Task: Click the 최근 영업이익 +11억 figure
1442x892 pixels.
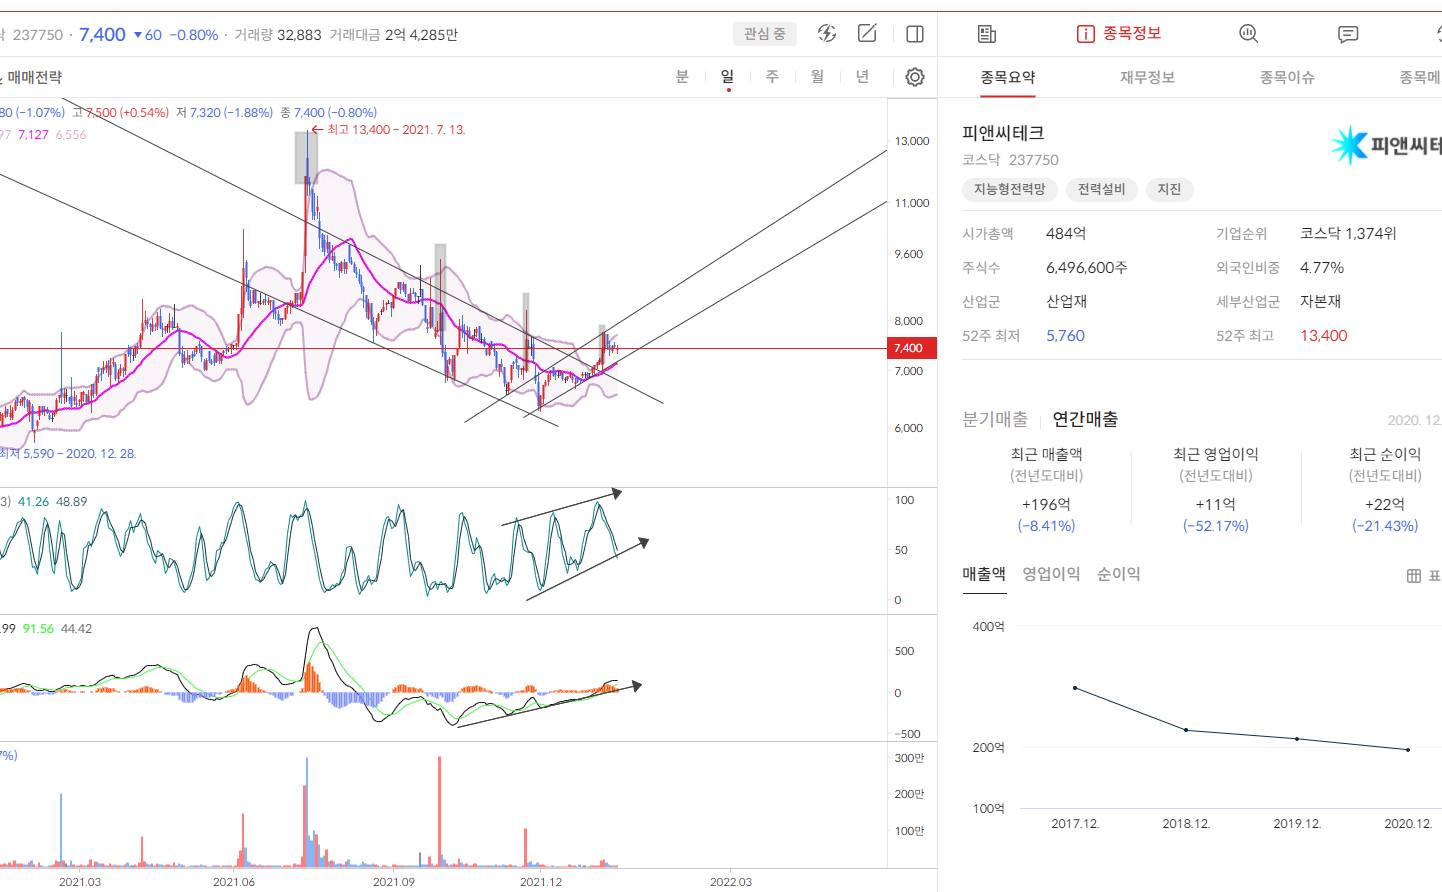Action: pos(1216,505)
